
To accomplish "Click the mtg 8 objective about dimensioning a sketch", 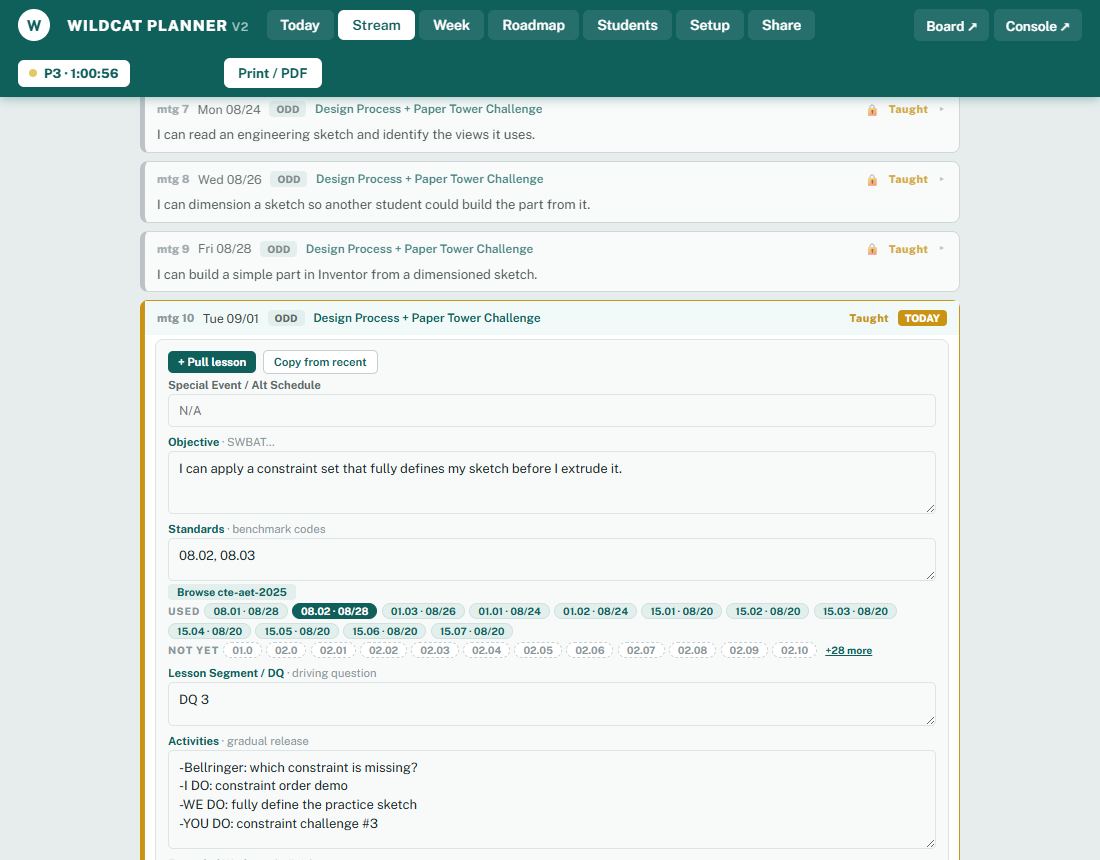I will [373, 205].
